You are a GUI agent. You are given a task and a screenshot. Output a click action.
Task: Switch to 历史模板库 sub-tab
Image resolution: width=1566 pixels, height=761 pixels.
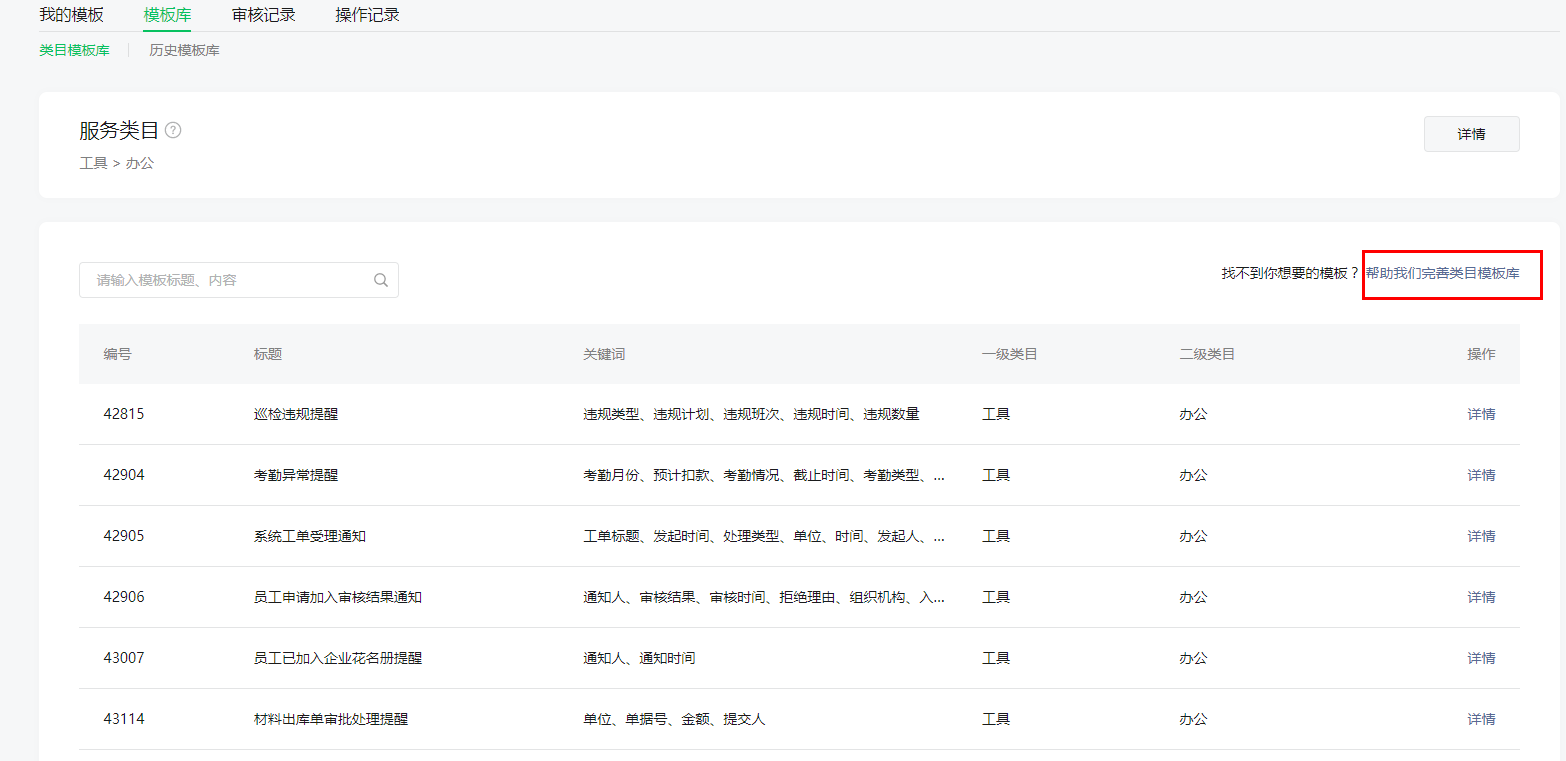[184, 50]
